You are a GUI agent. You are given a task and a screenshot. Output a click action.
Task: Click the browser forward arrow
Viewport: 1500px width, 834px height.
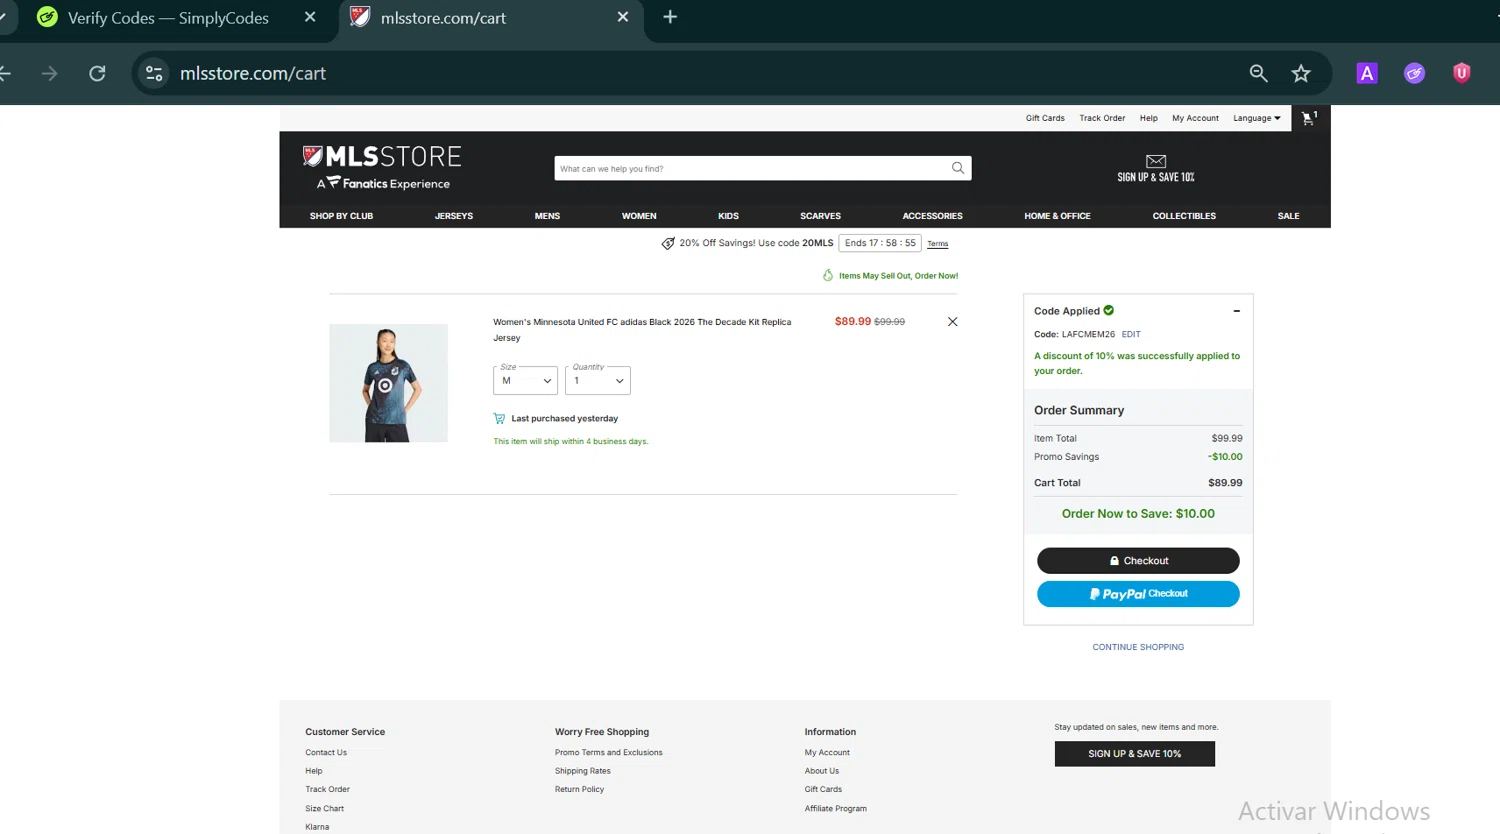tap(49, 73)
